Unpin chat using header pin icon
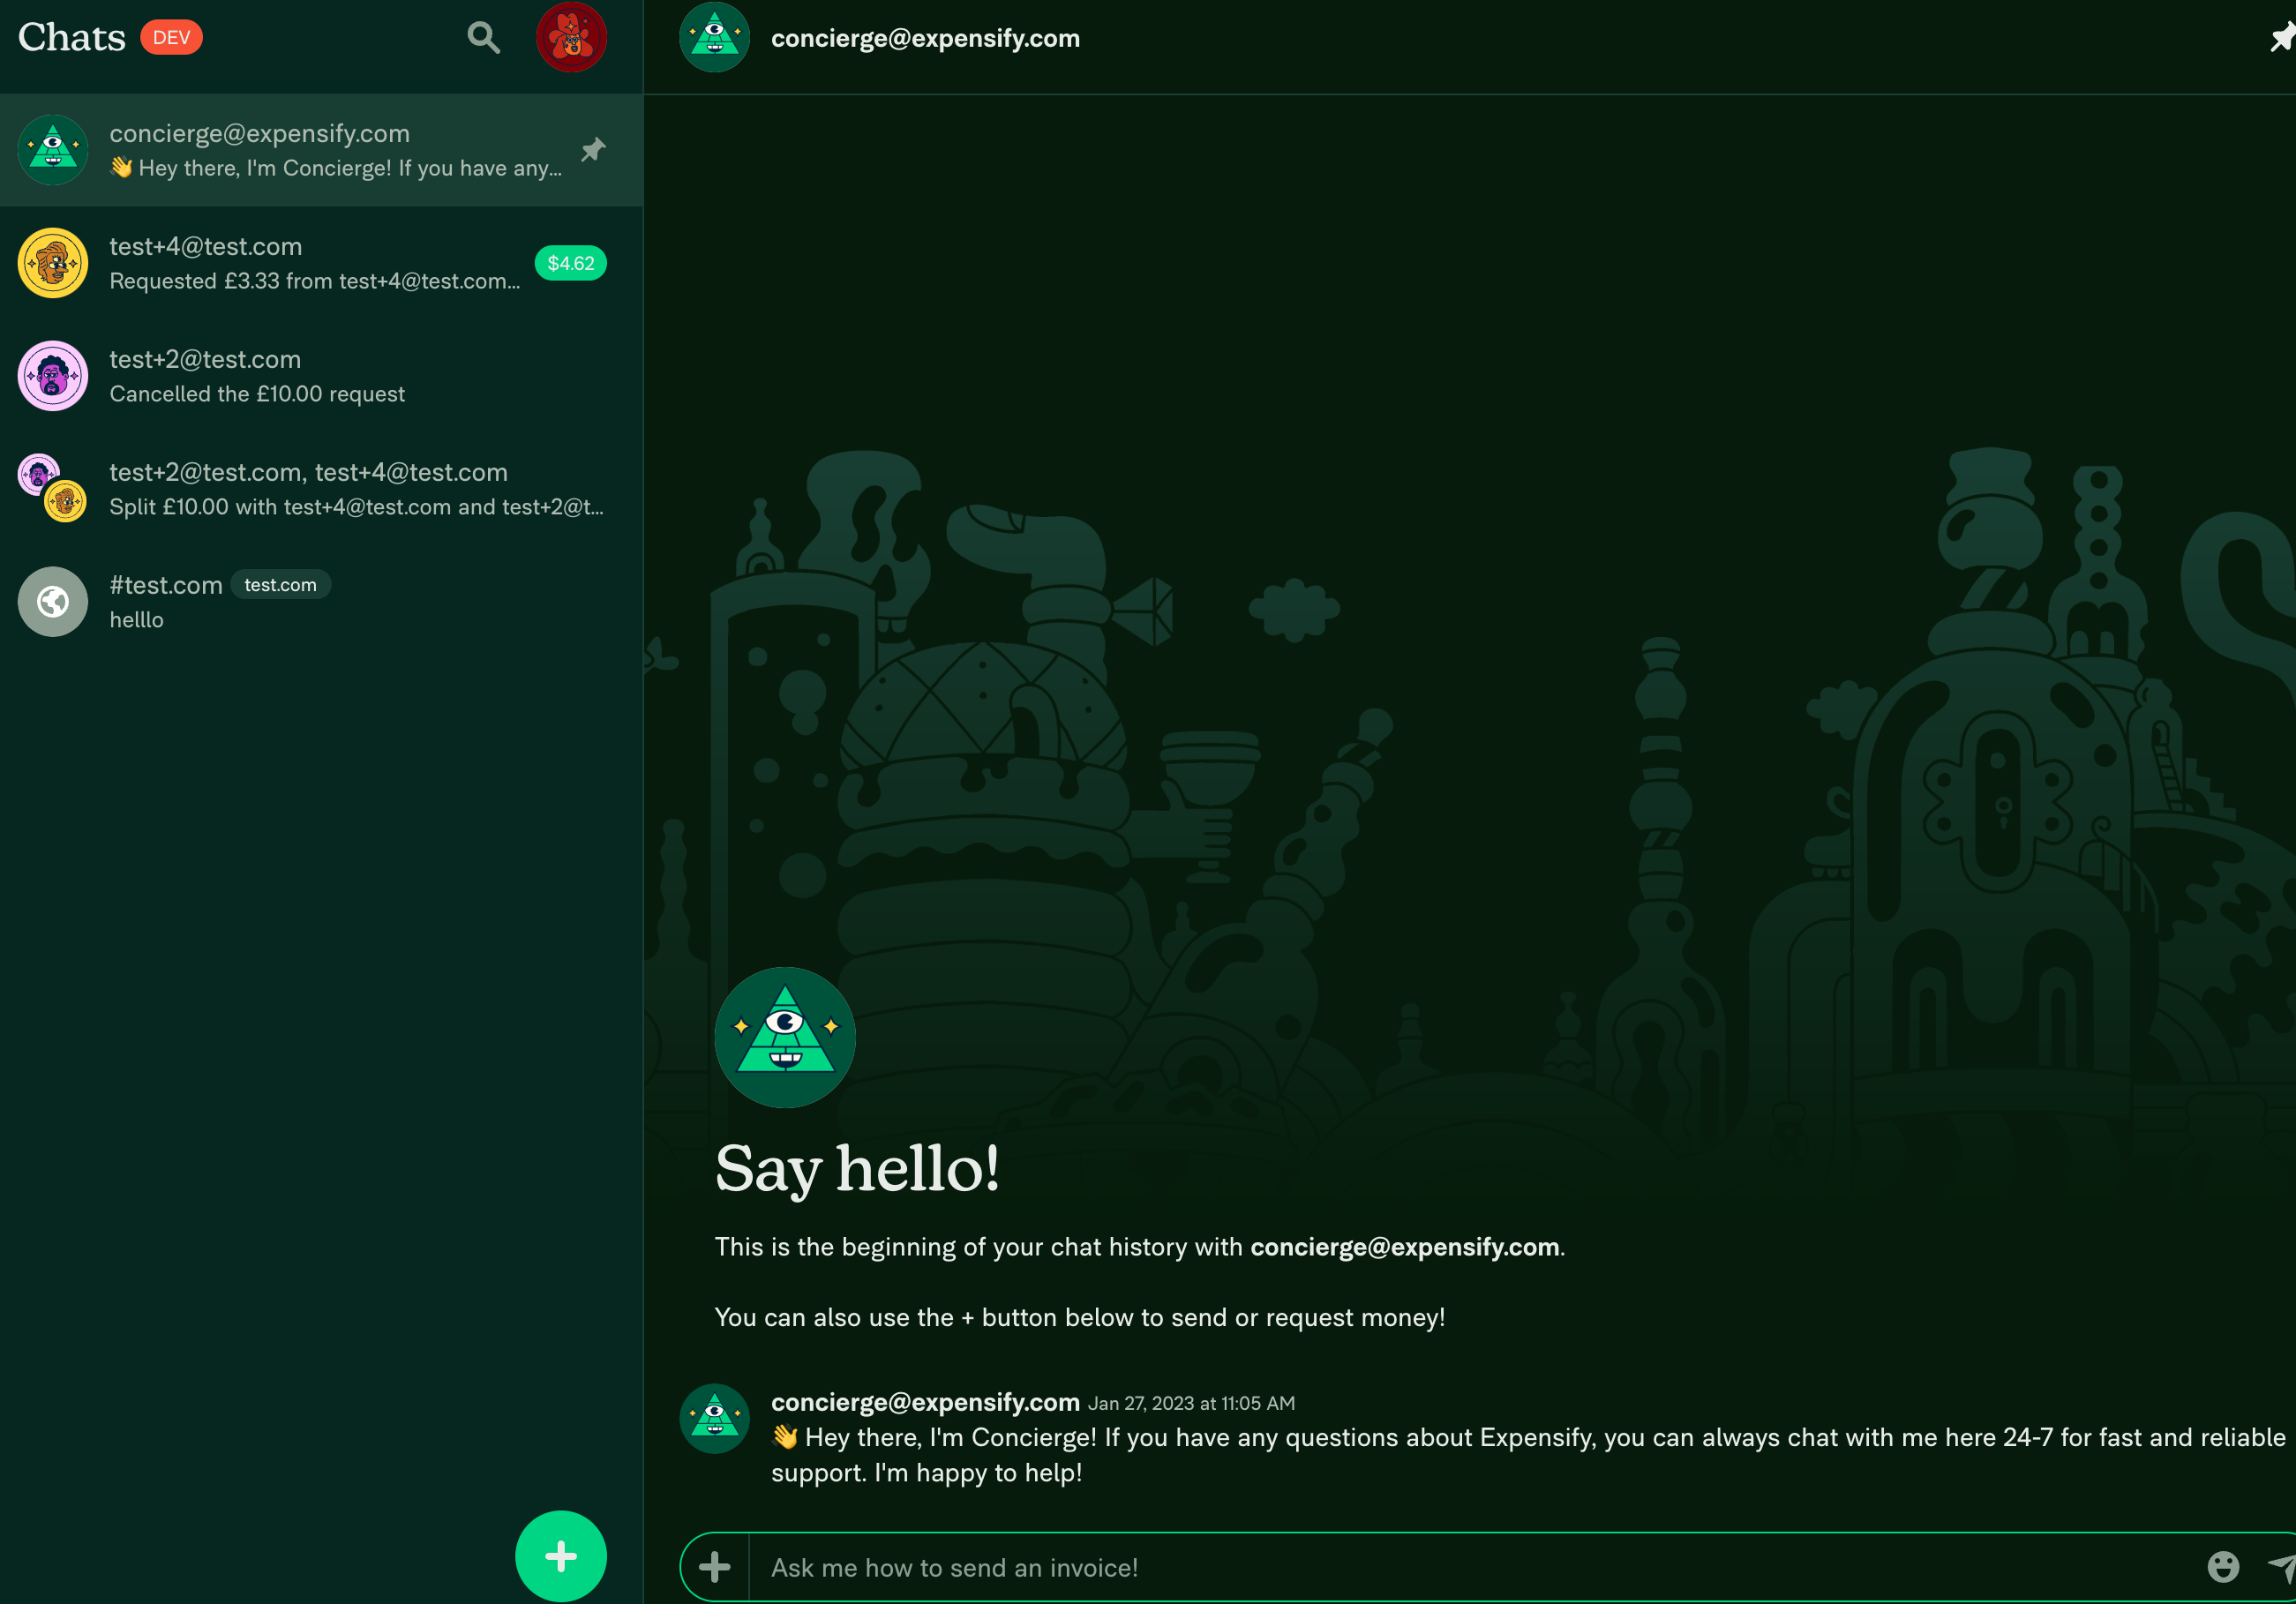2296x1604 pixels. pos(2281,38)
